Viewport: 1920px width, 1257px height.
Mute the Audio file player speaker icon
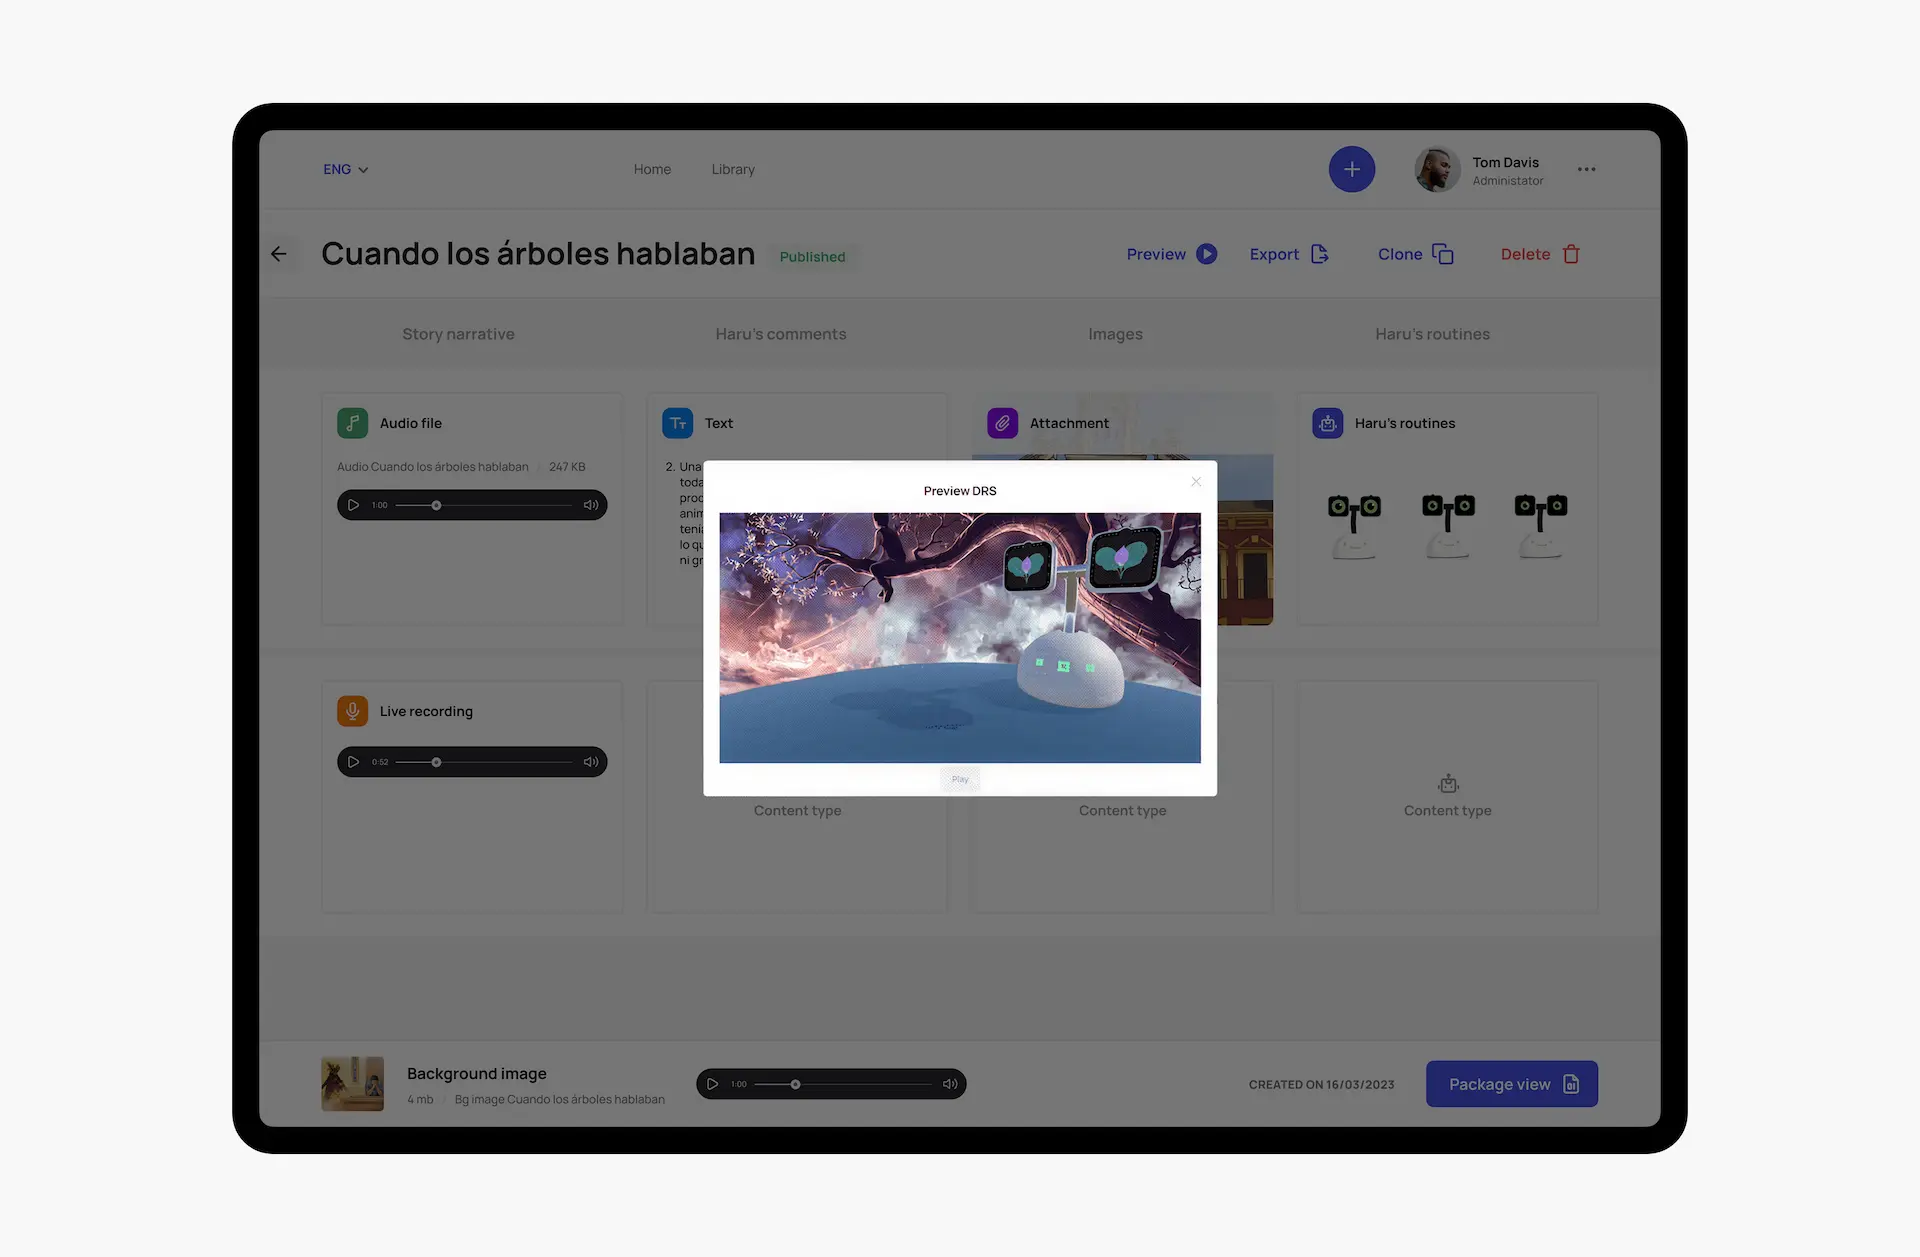(x=591, y=505)
